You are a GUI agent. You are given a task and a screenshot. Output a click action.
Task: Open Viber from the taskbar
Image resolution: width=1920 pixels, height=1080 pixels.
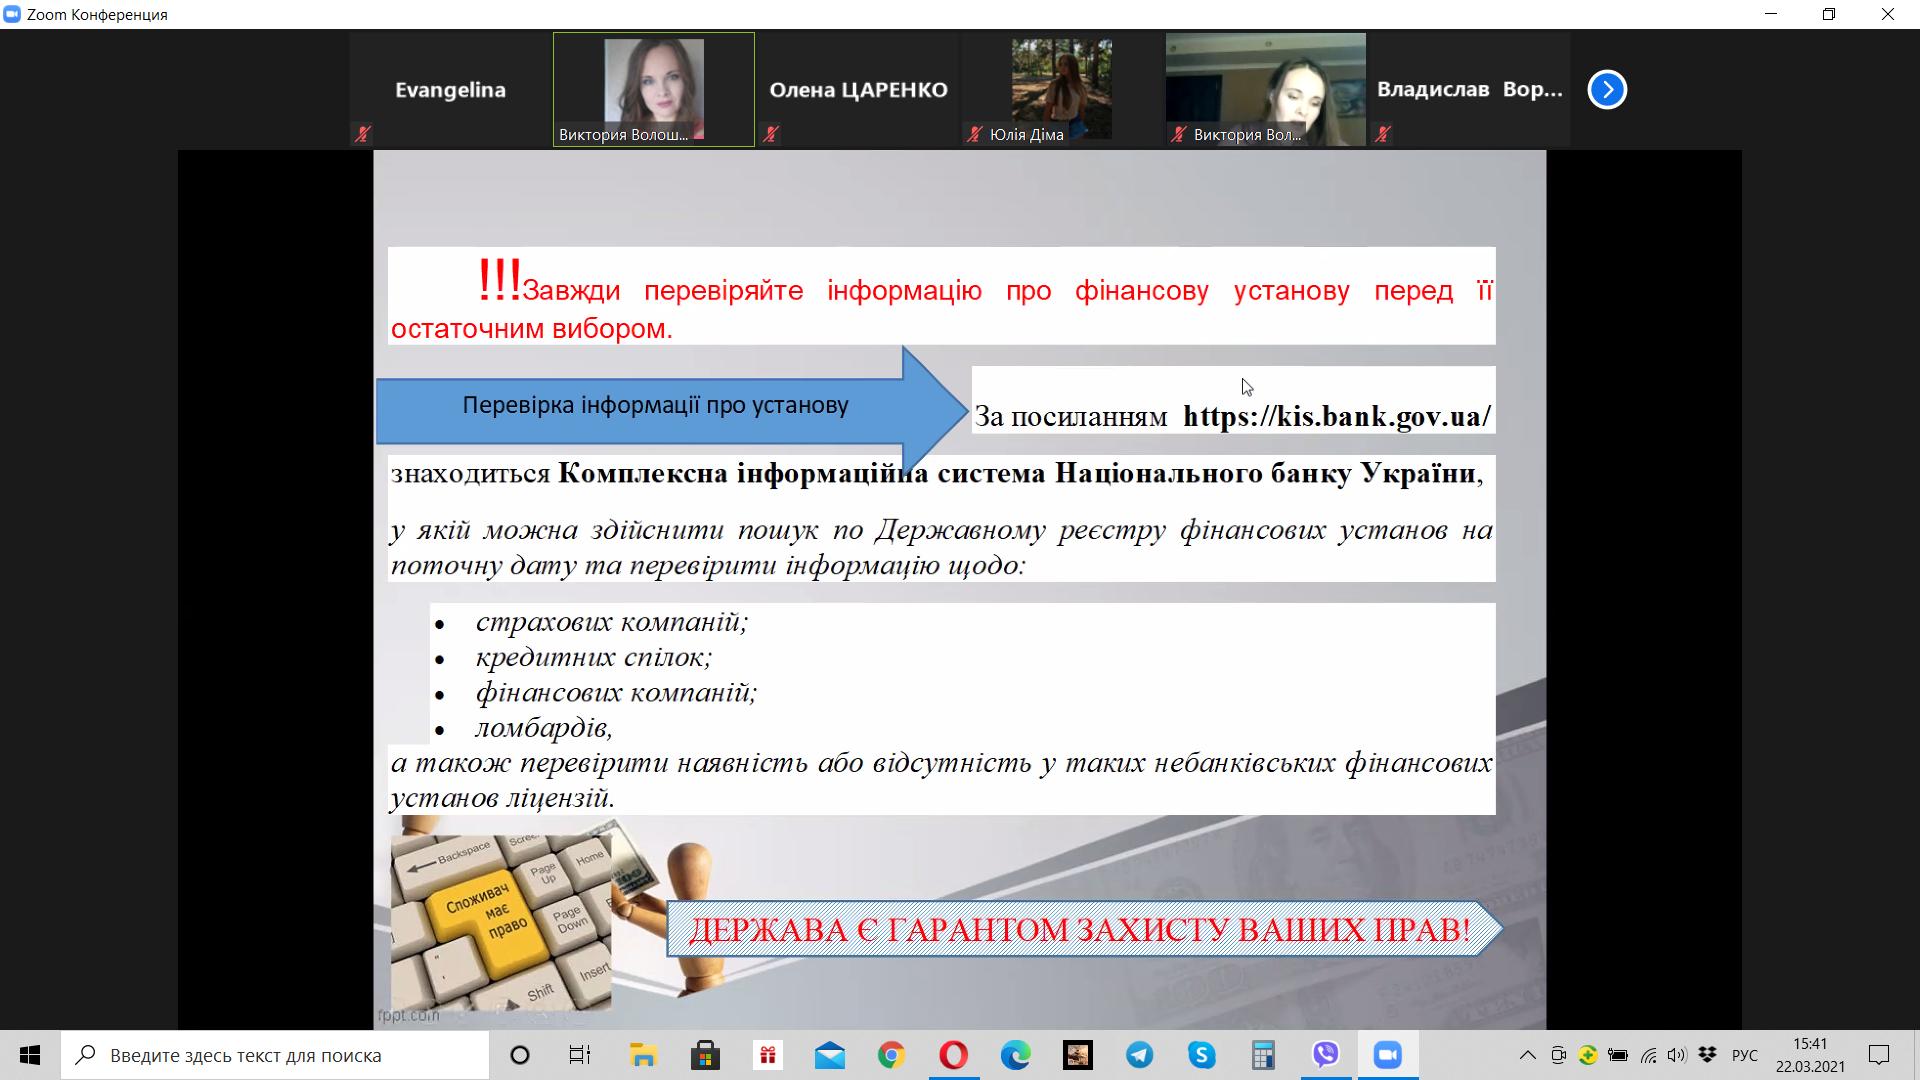click(1325, 1055)
